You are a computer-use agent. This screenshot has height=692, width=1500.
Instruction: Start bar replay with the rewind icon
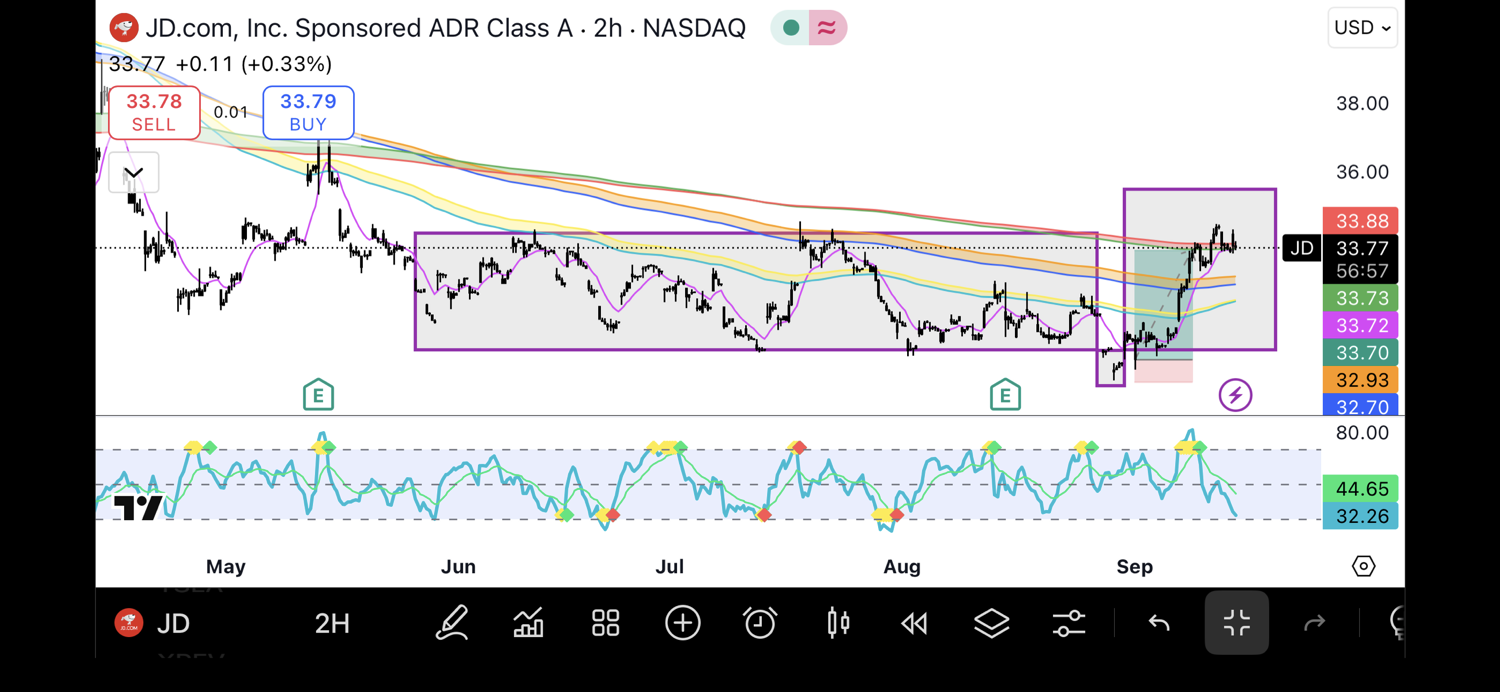(914, 623)
